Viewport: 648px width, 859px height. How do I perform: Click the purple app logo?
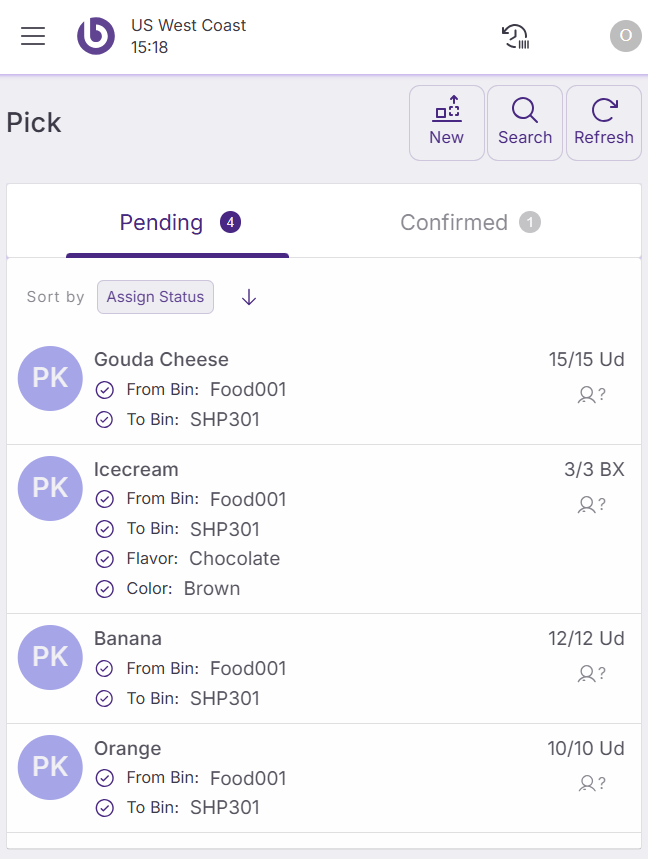click(96, 37)
